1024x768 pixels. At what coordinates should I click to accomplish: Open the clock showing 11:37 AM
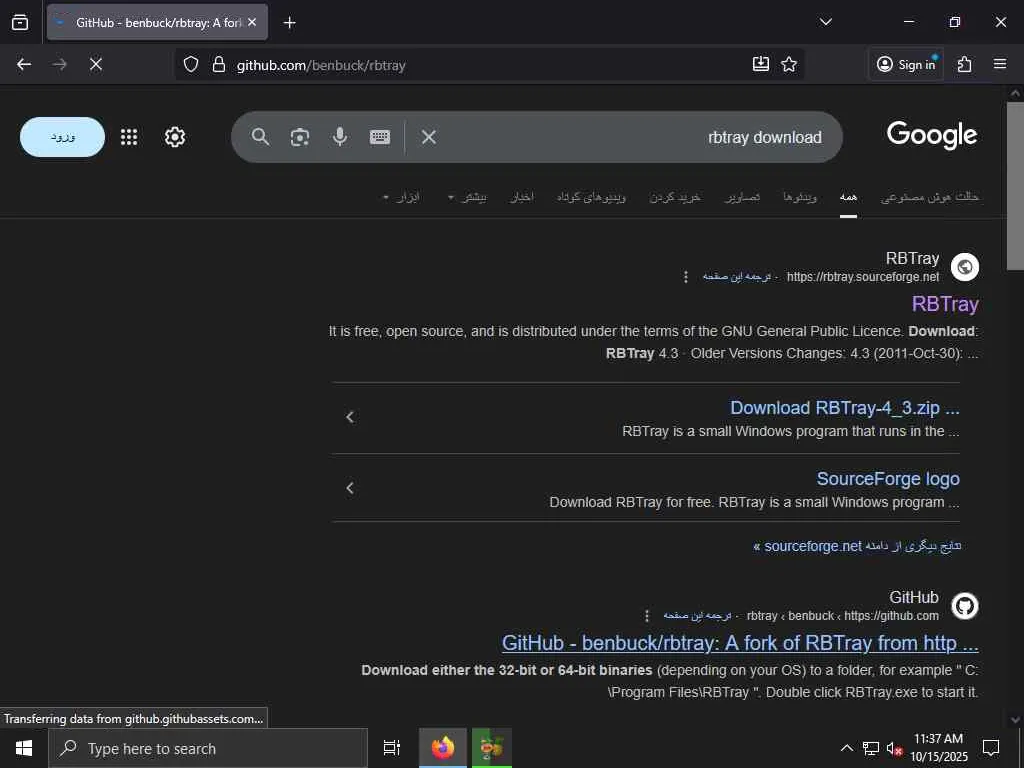[x=938, y=748]
